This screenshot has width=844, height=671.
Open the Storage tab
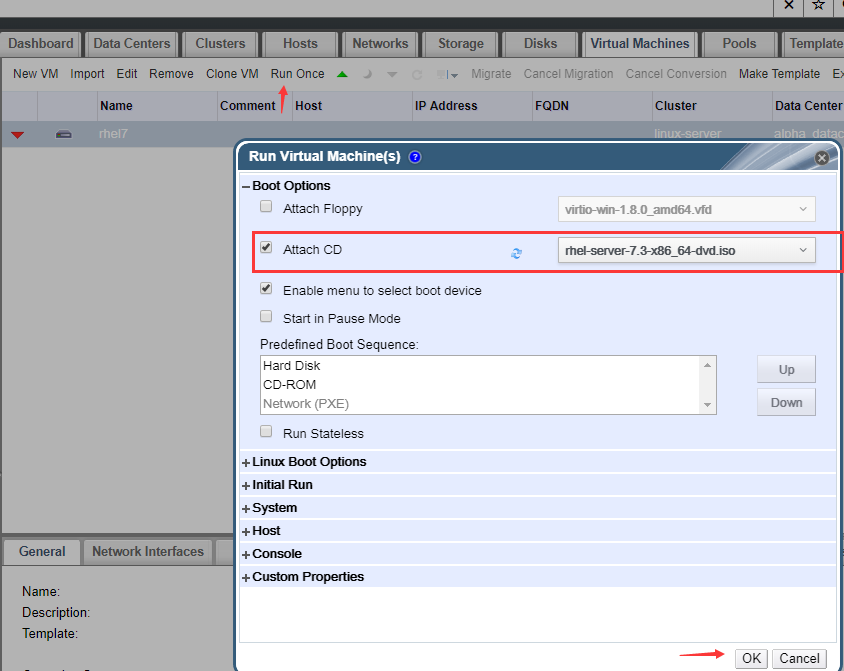(461, 44)
